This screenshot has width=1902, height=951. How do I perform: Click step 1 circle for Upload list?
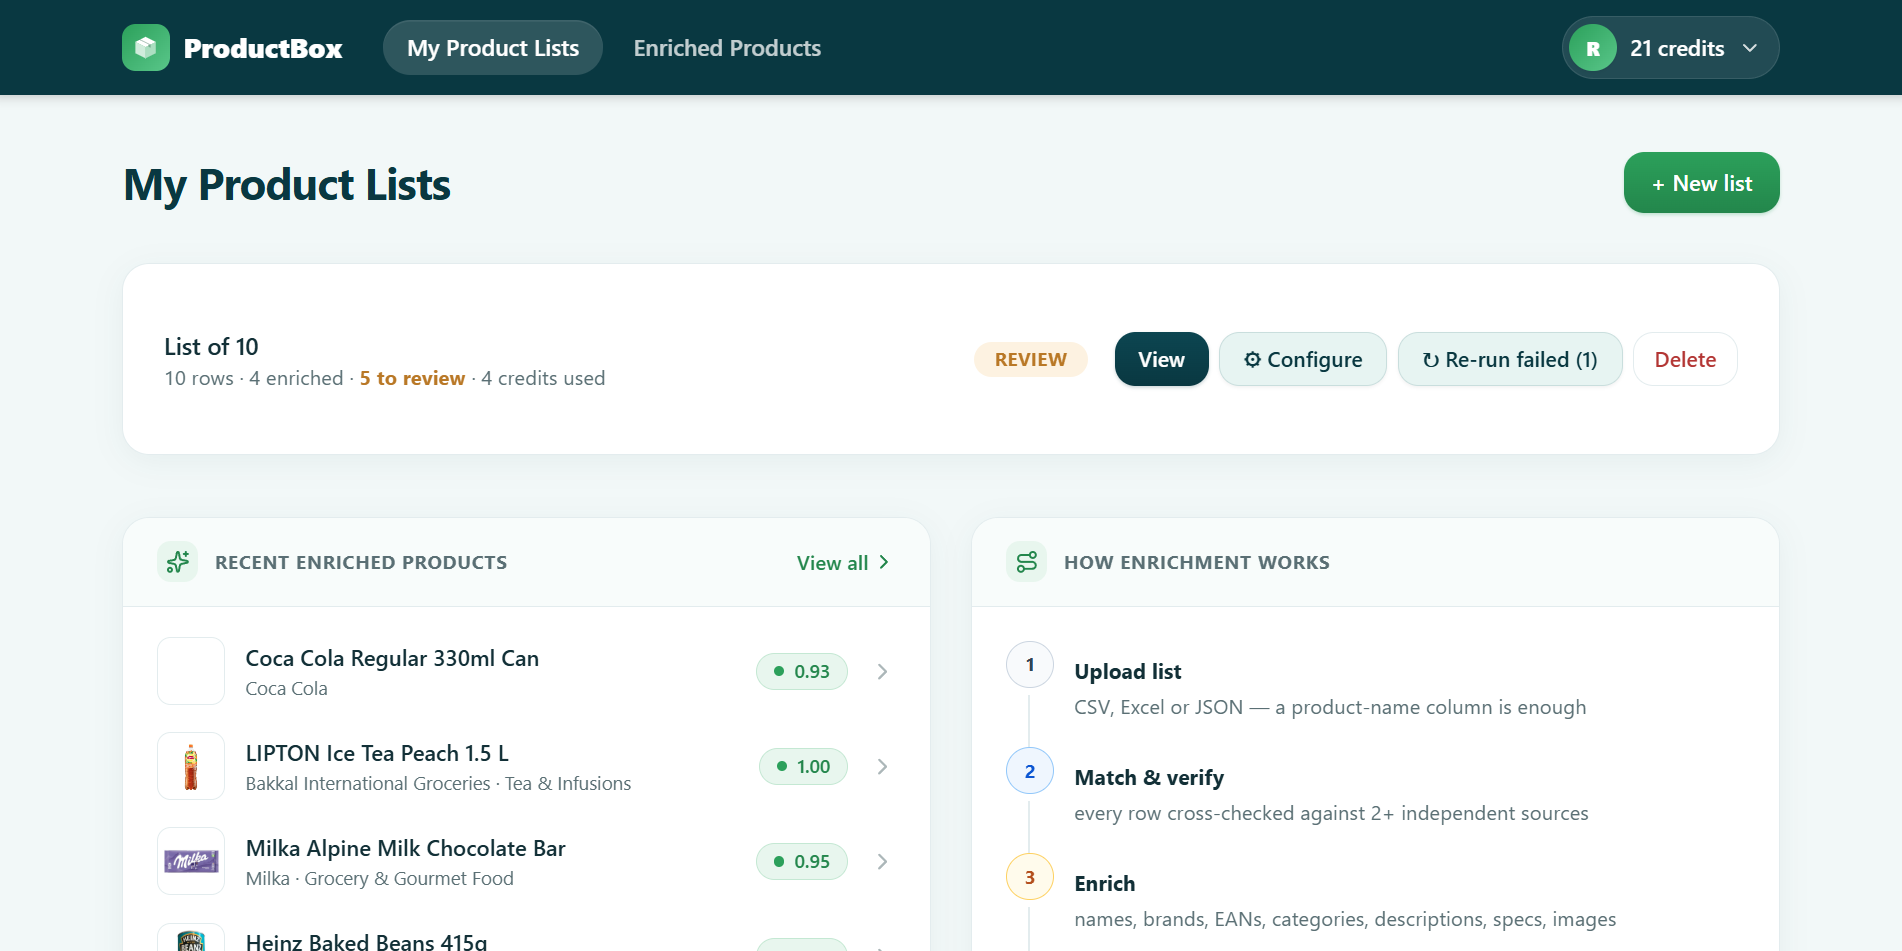1030,665
